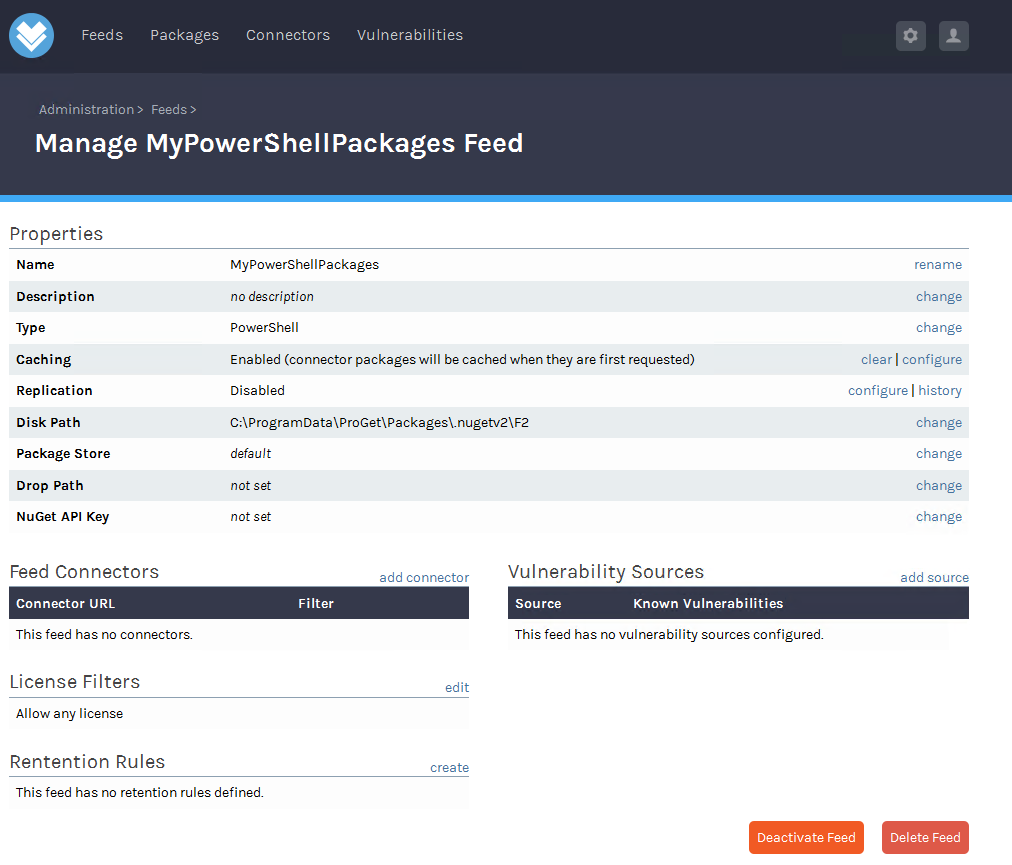Change the Description property
The height and width of the screenshot is (865, 1012).
(x=939, y=296)
